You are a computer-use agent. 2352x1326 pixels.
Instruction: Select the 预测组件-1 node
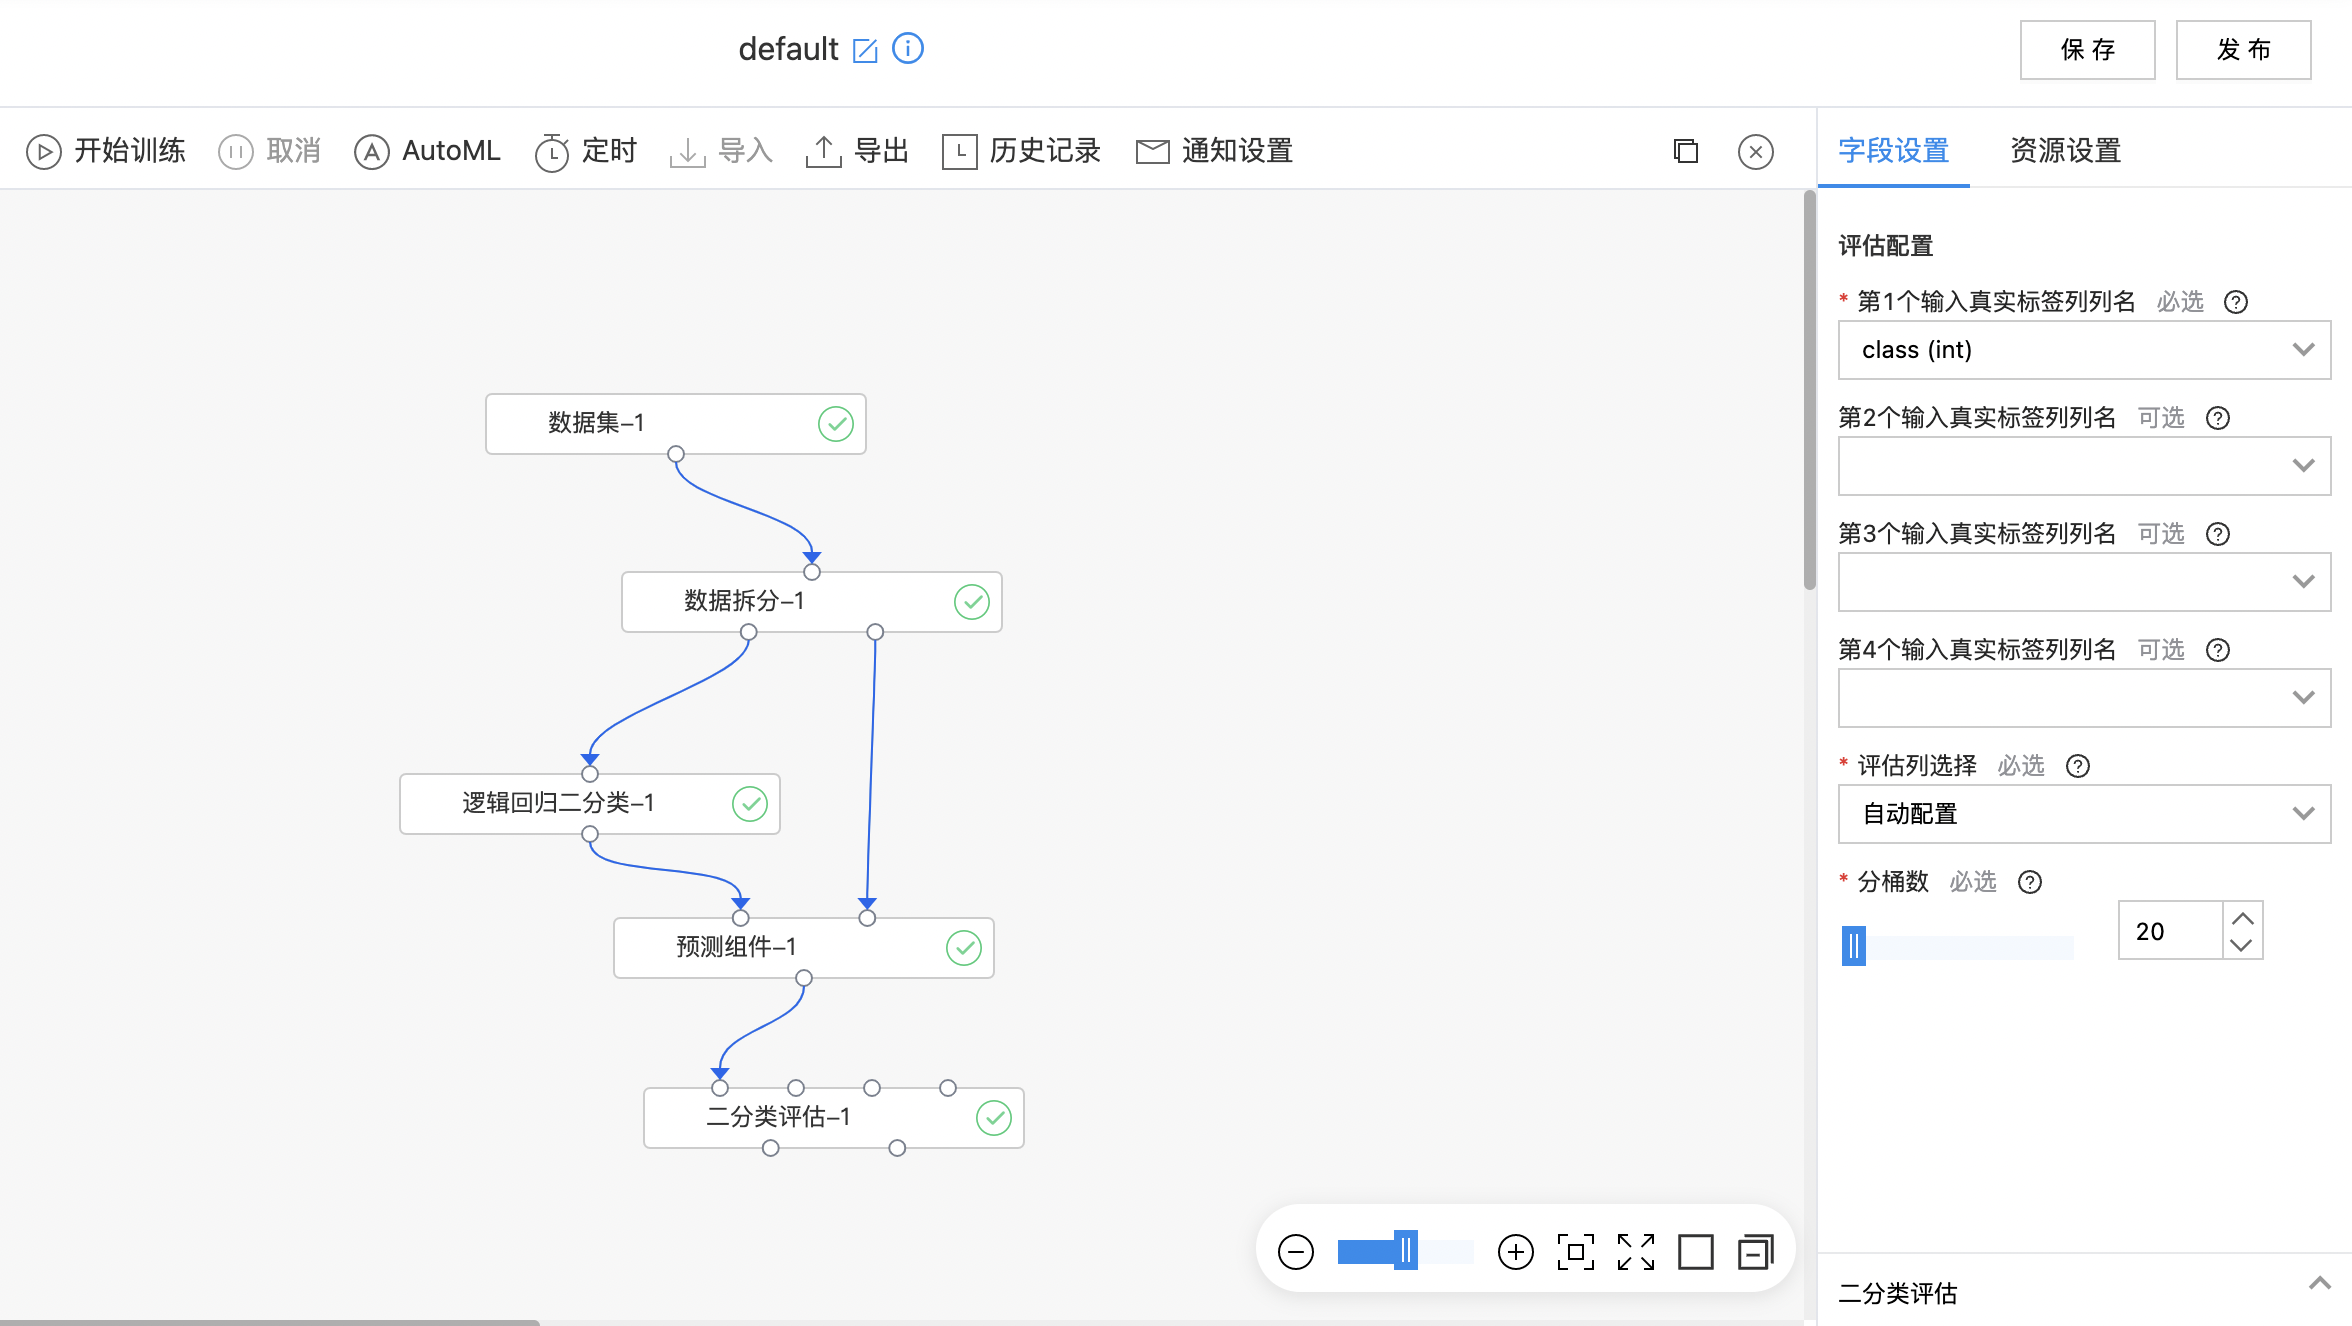click(x=804, y=948)
